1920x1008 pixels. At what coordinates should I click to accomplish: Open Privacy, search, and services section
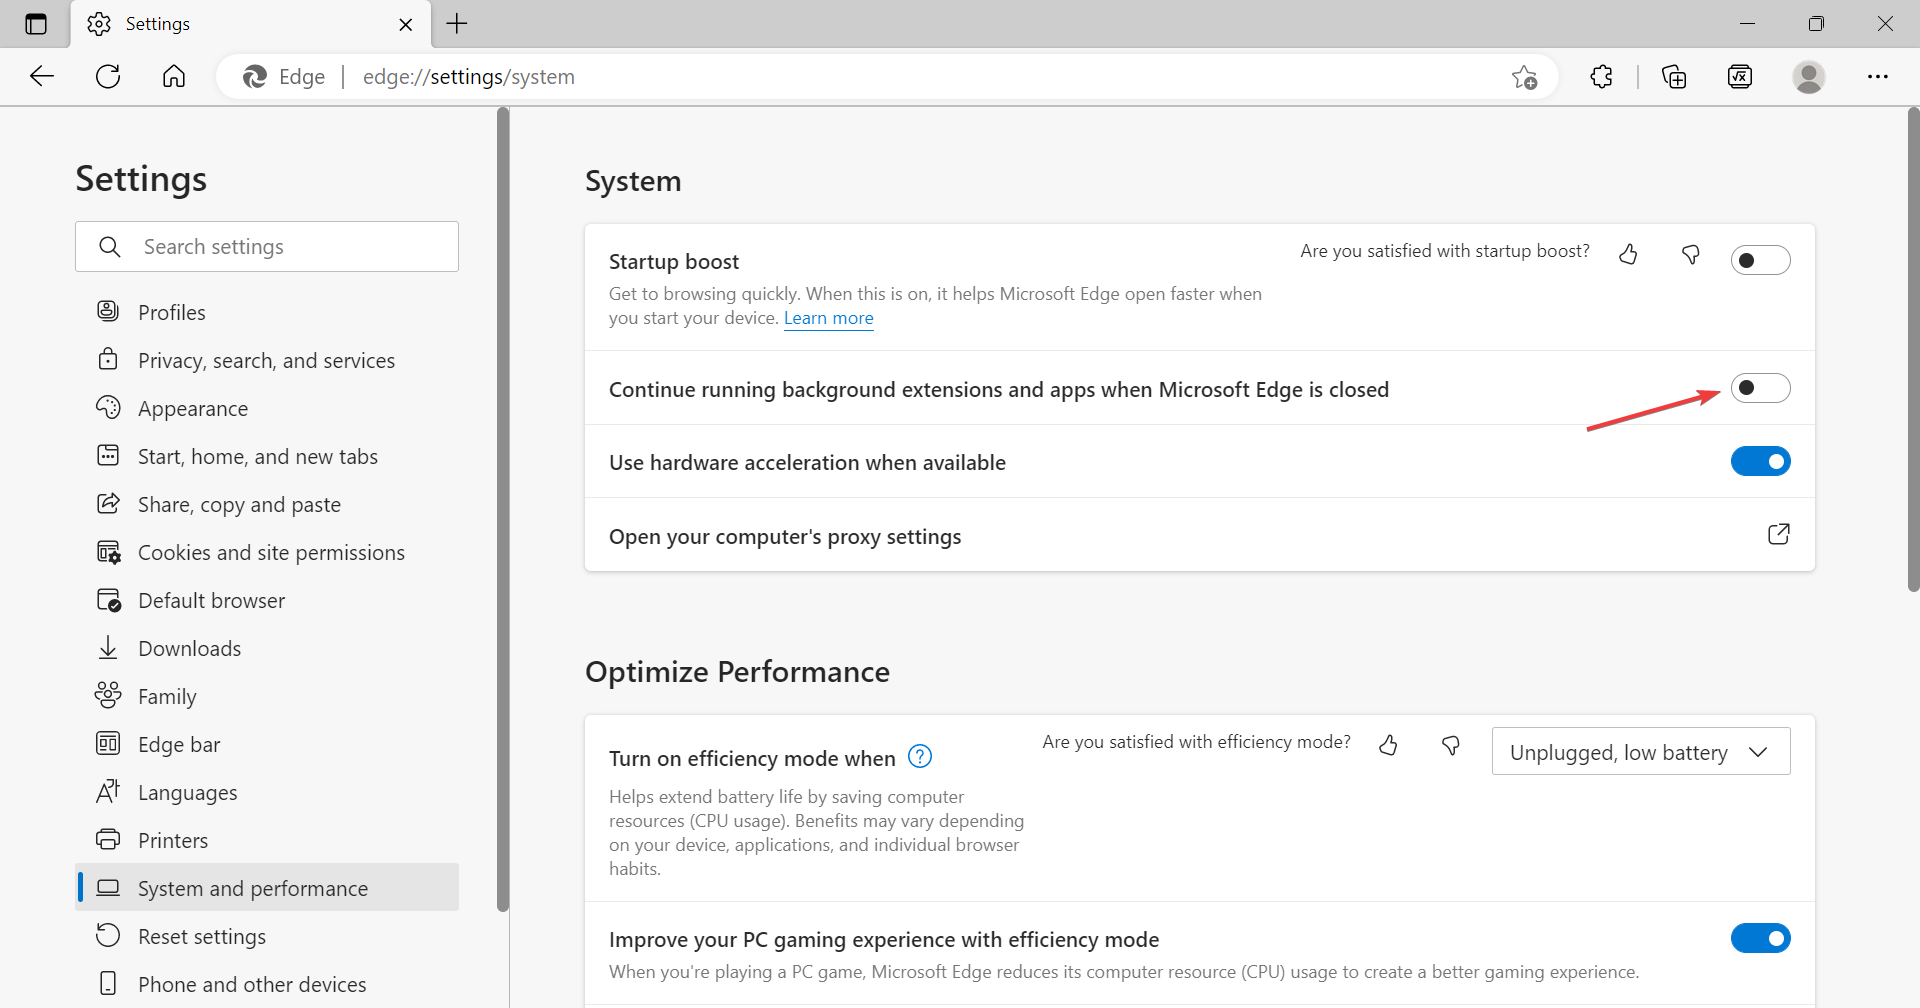click(267, 360)
